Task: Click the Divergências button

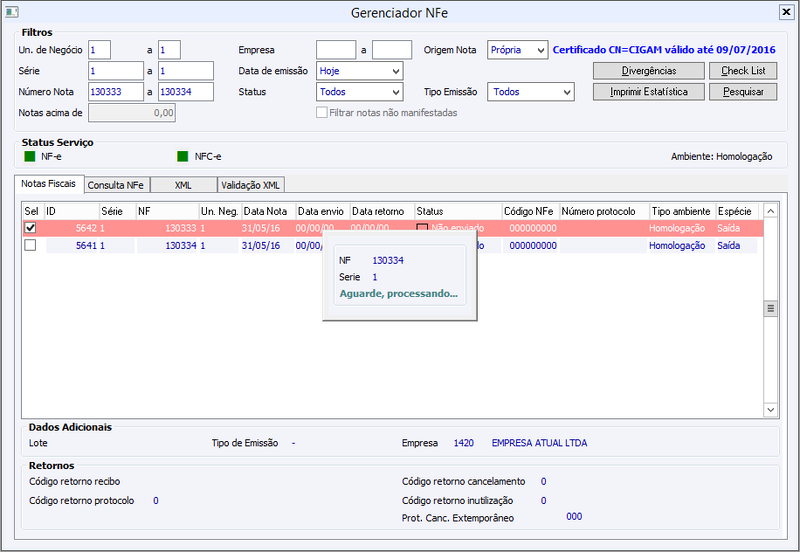Action: [648, 70]
